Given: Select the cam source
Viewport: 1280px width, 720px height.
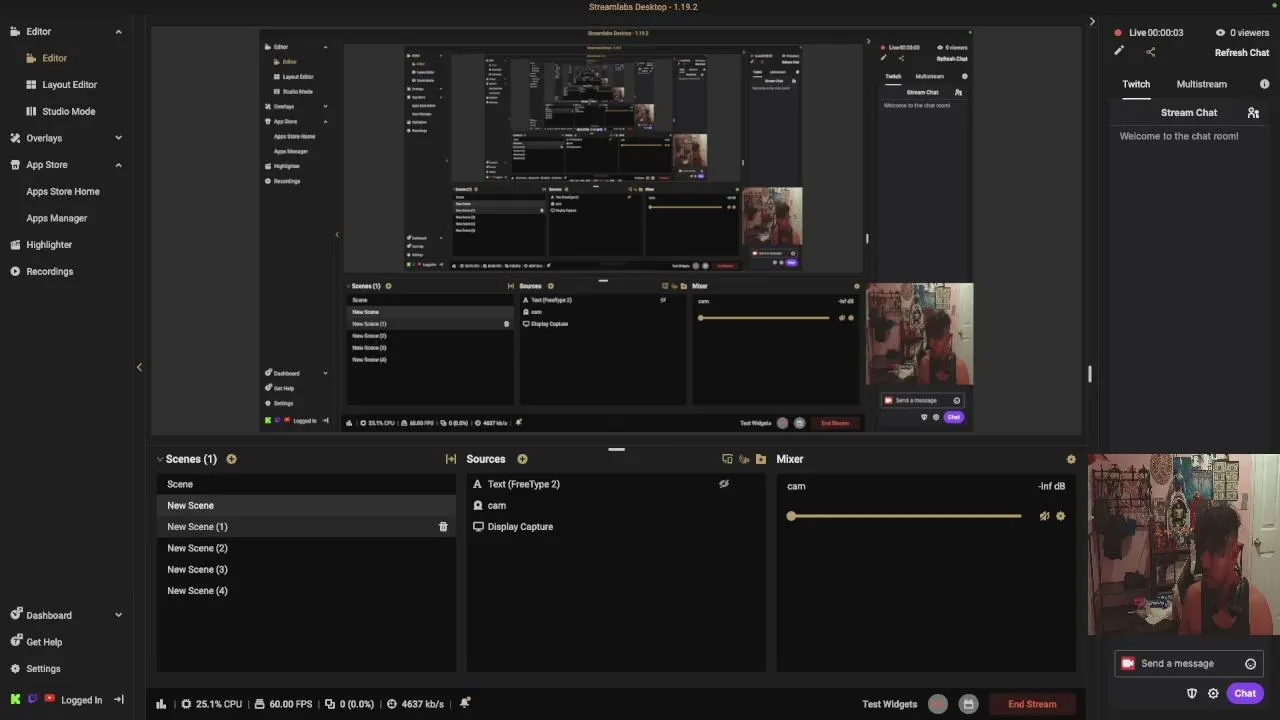Looking at the screenshot, I should [616, 506].
